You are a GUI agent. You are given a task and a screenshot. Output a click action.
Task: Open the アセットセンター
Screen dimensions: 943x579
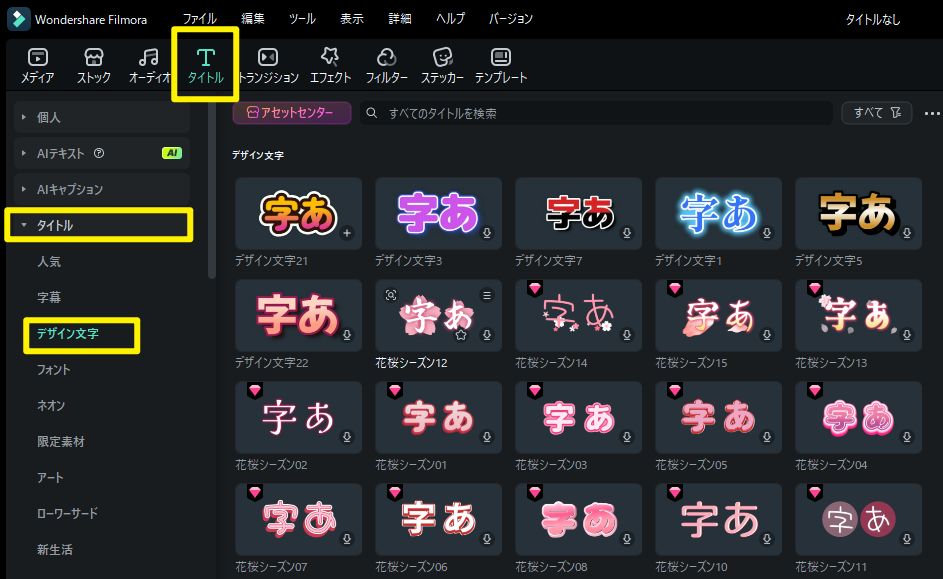click(291, 112)
